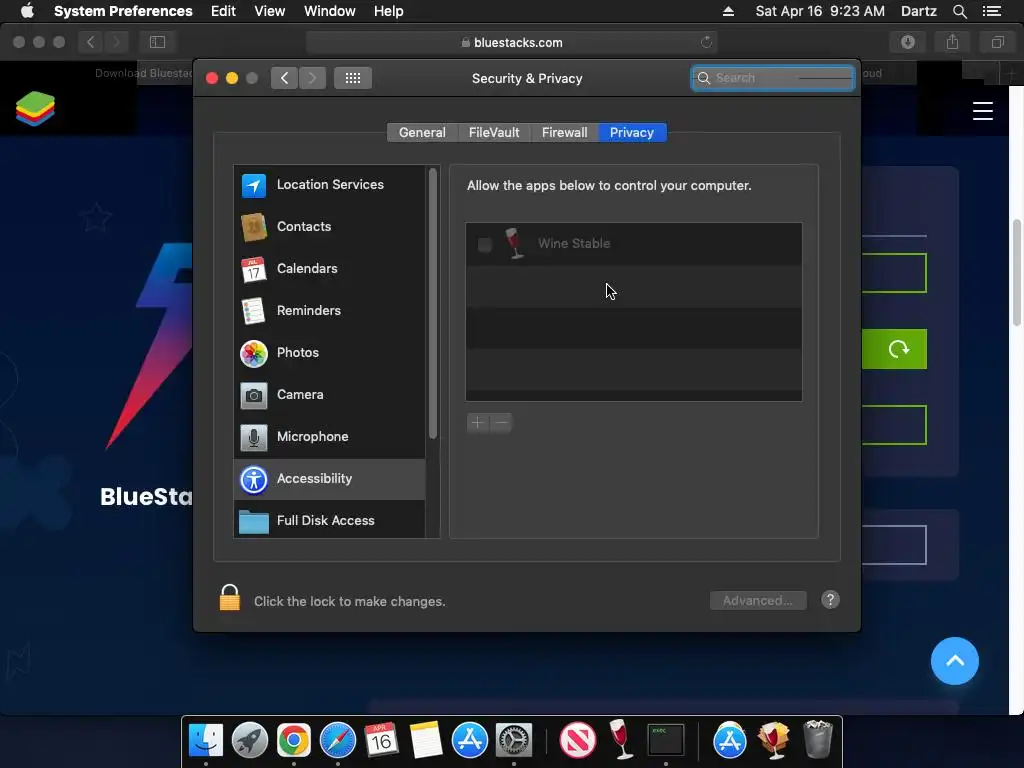Screen dimensions: 1024x768
Task: Show all preferences grid icon
Action: pyautogui.click(x=353, y=78)
